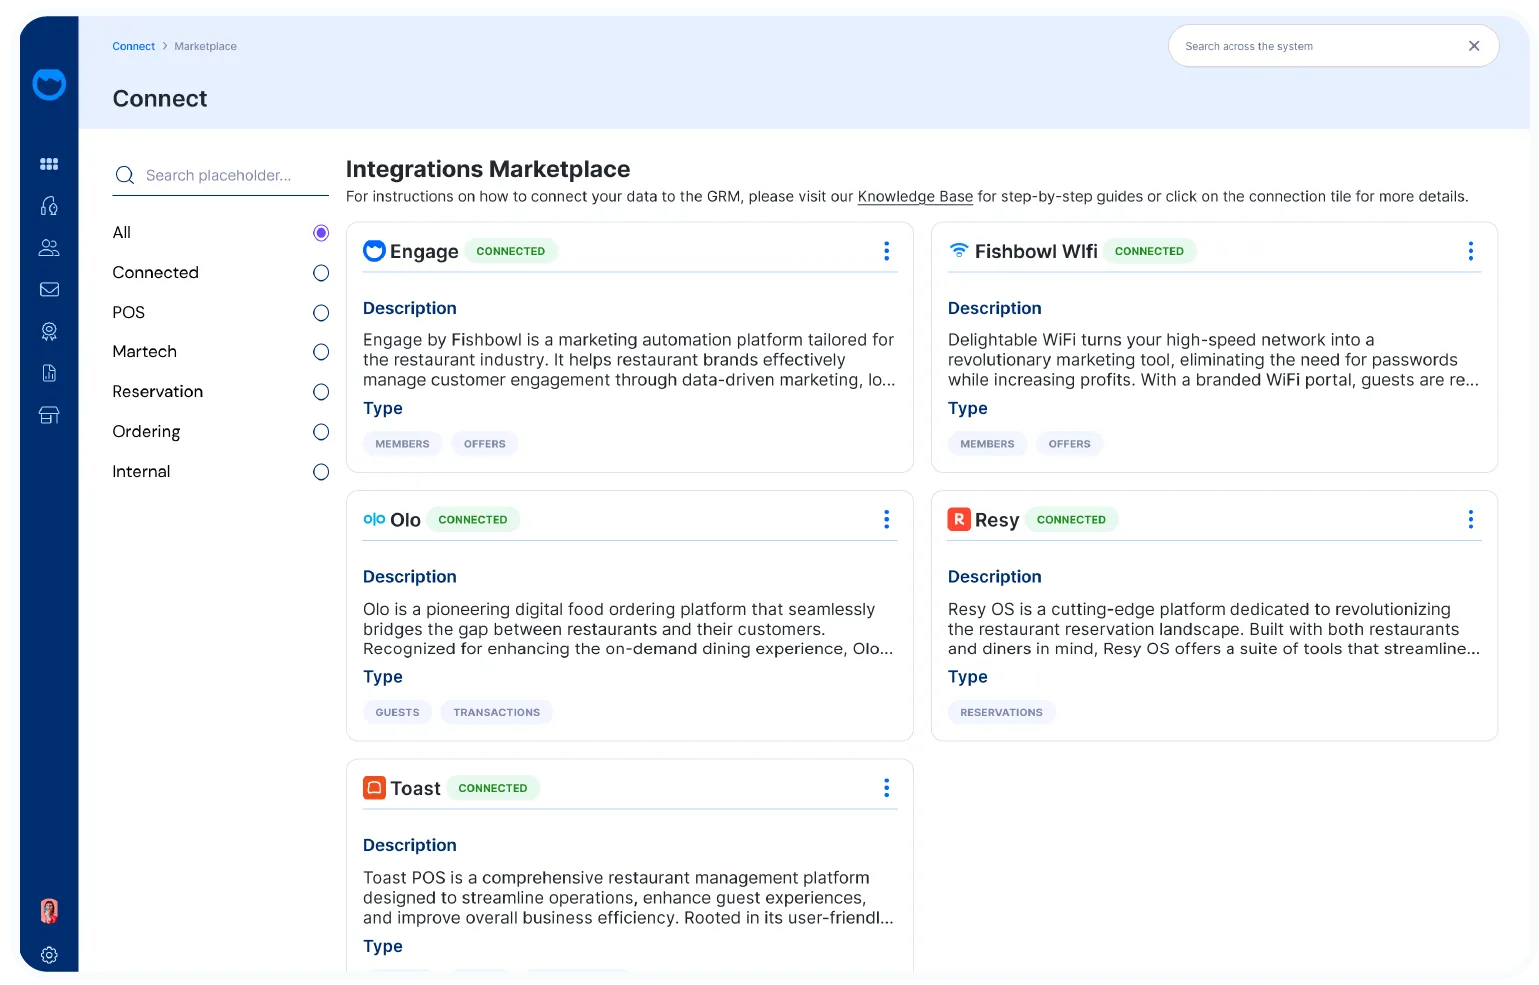Select the Internal filter radio button
Viewport: 1539px width, 985px height.
point(321,472)
